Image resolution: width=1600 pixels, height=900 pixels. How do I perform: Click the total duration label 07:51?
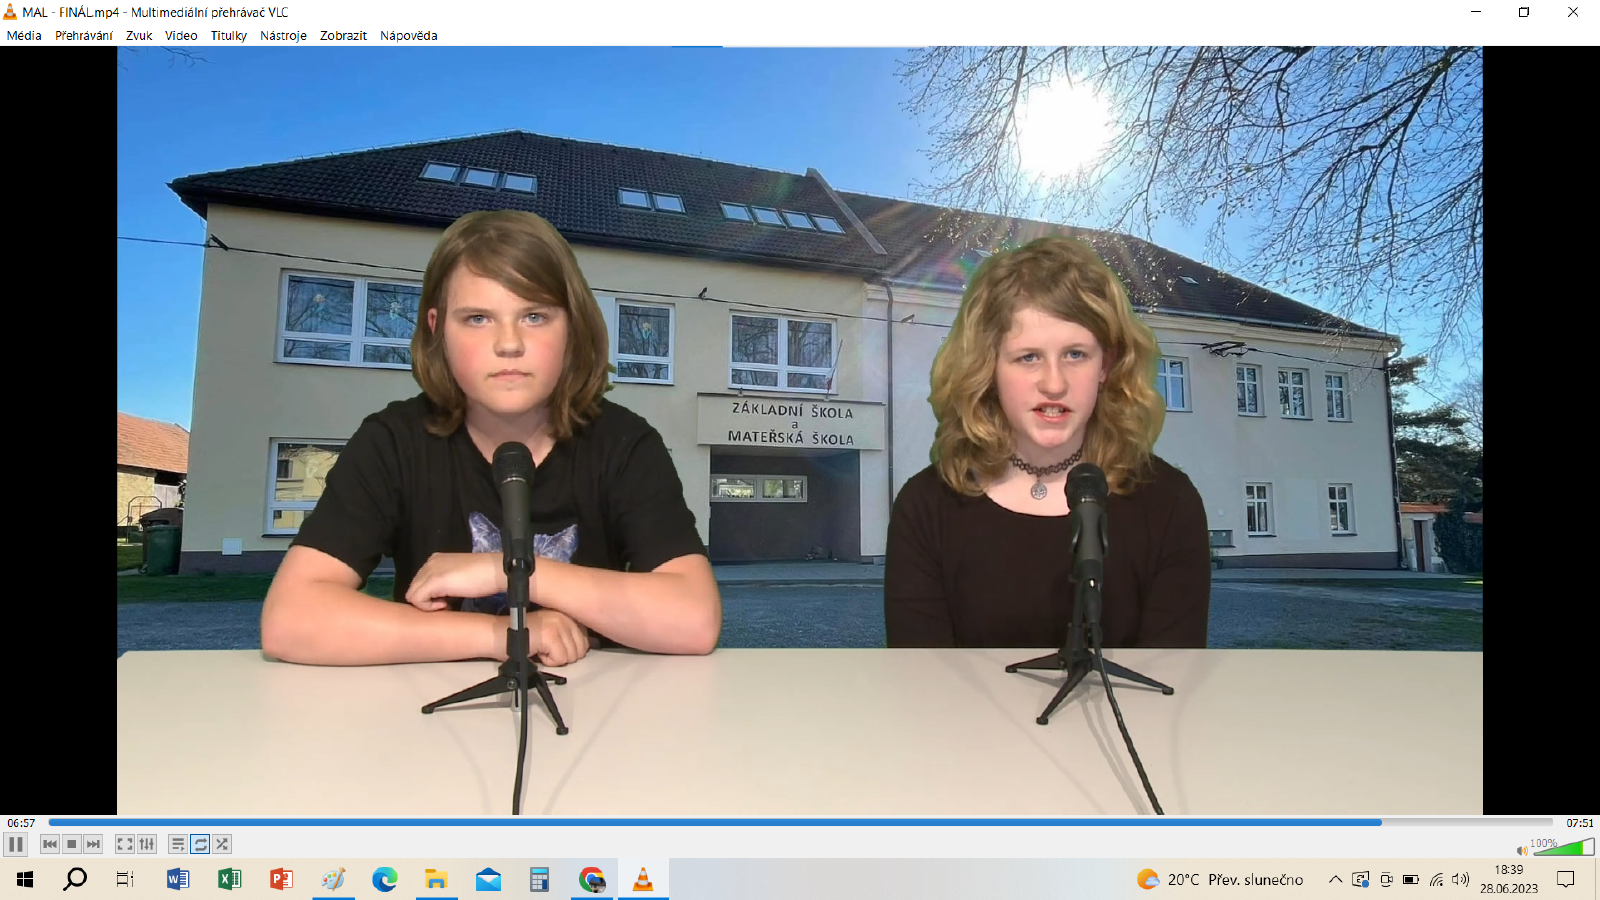pyautogui.click(x=1580, y=823)
